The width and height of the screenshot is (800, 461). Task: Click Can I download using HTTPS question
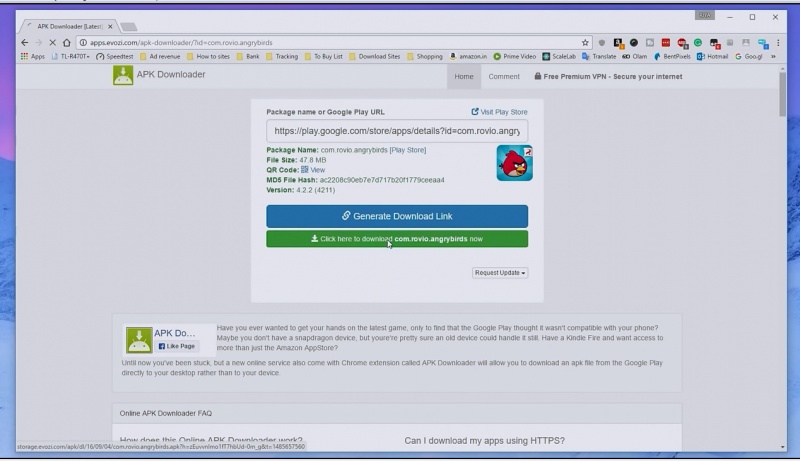tap(485, 441)
